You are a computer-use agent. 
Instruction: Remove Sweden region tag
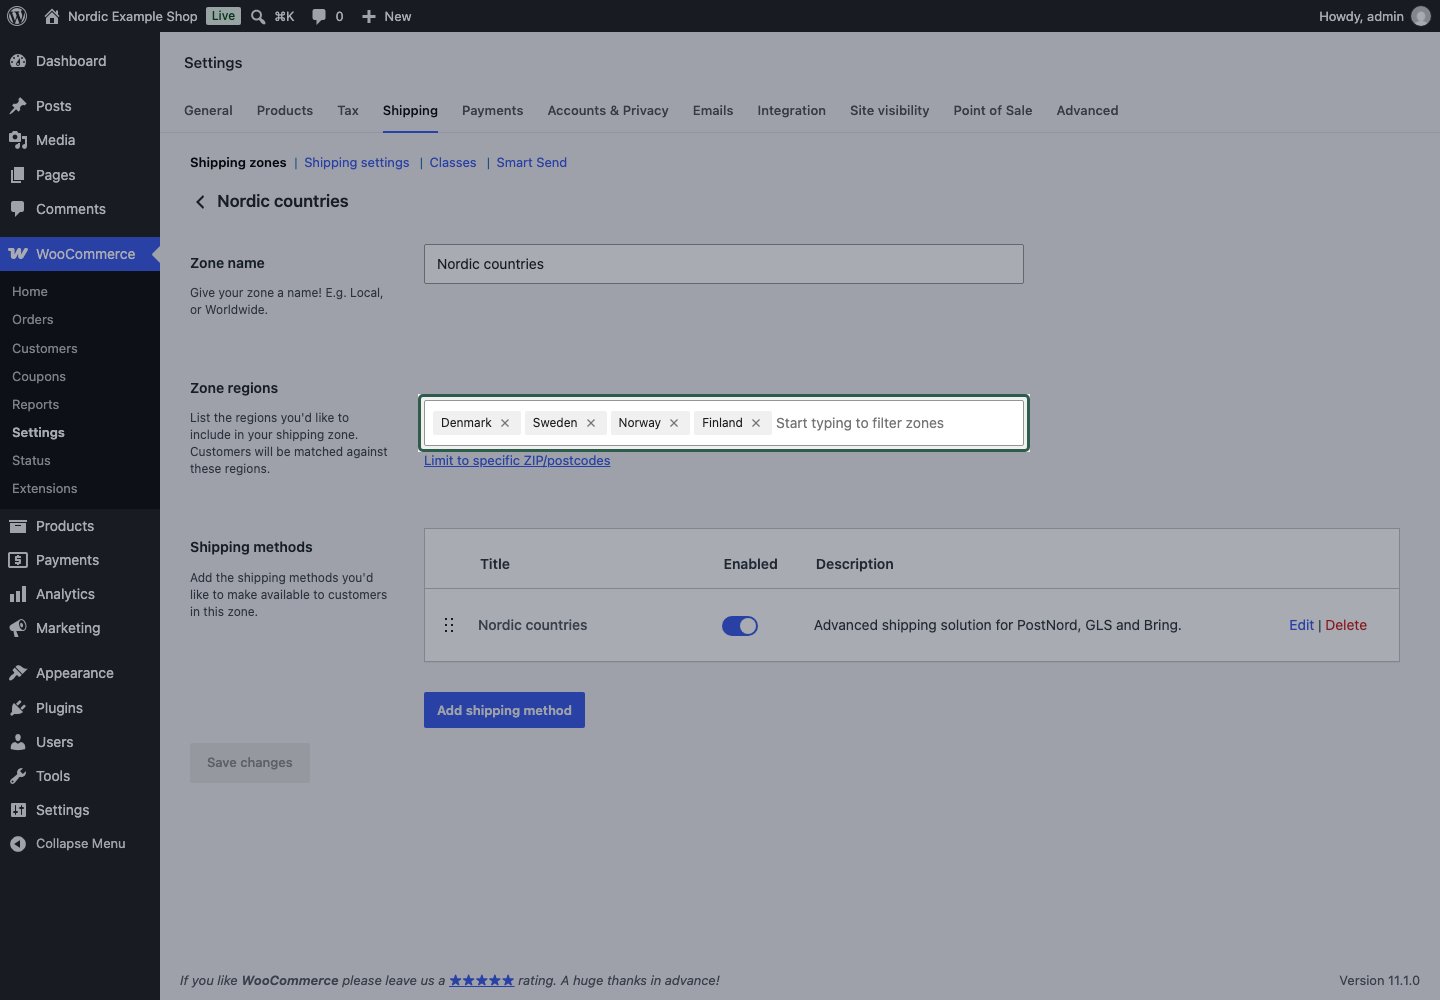pos(591,423)
